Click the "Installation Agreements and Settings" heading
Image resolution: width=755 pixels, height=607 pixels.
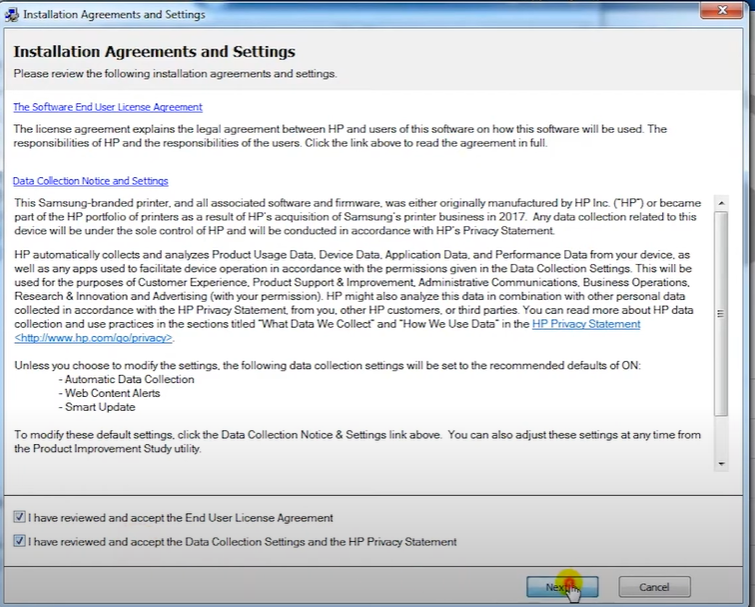(x=154, y=52)
